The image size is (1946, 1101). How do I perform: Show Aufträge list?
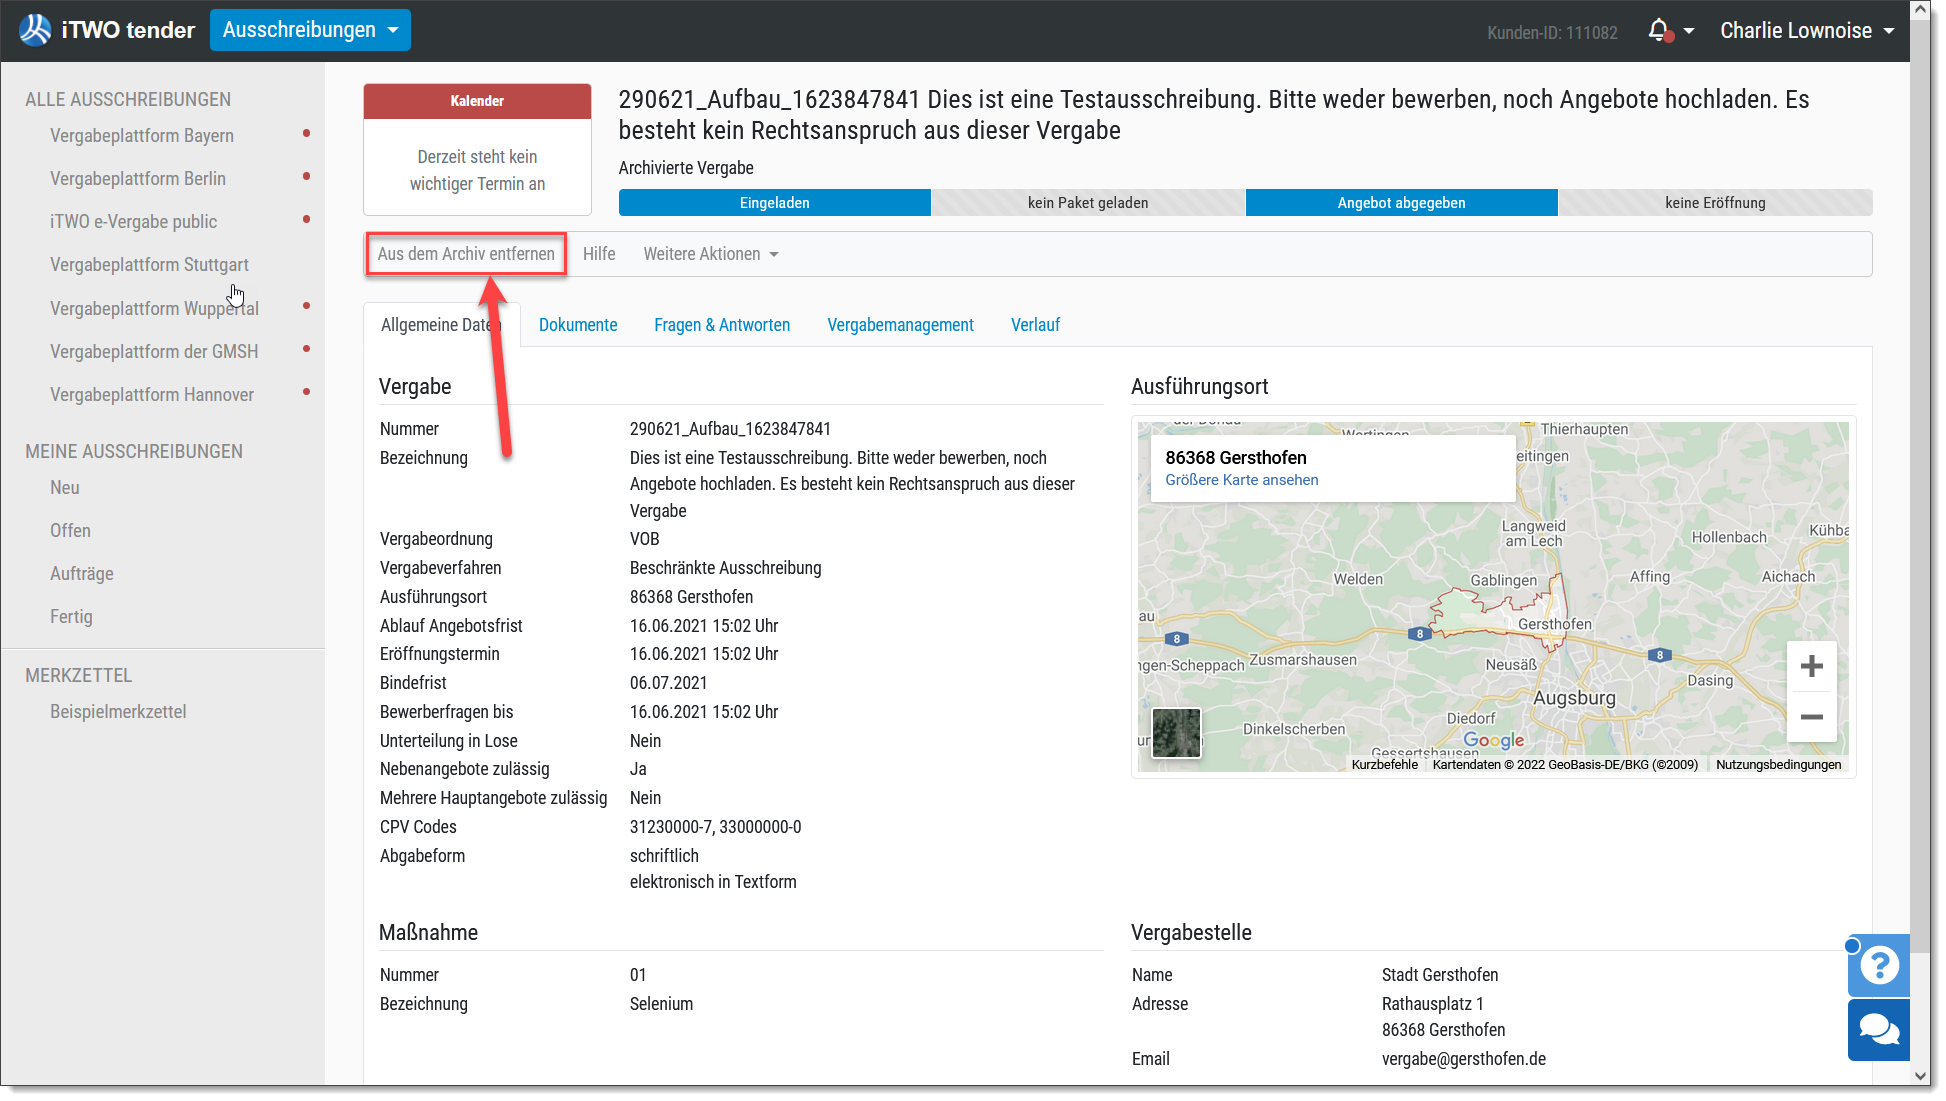(82, 573)
